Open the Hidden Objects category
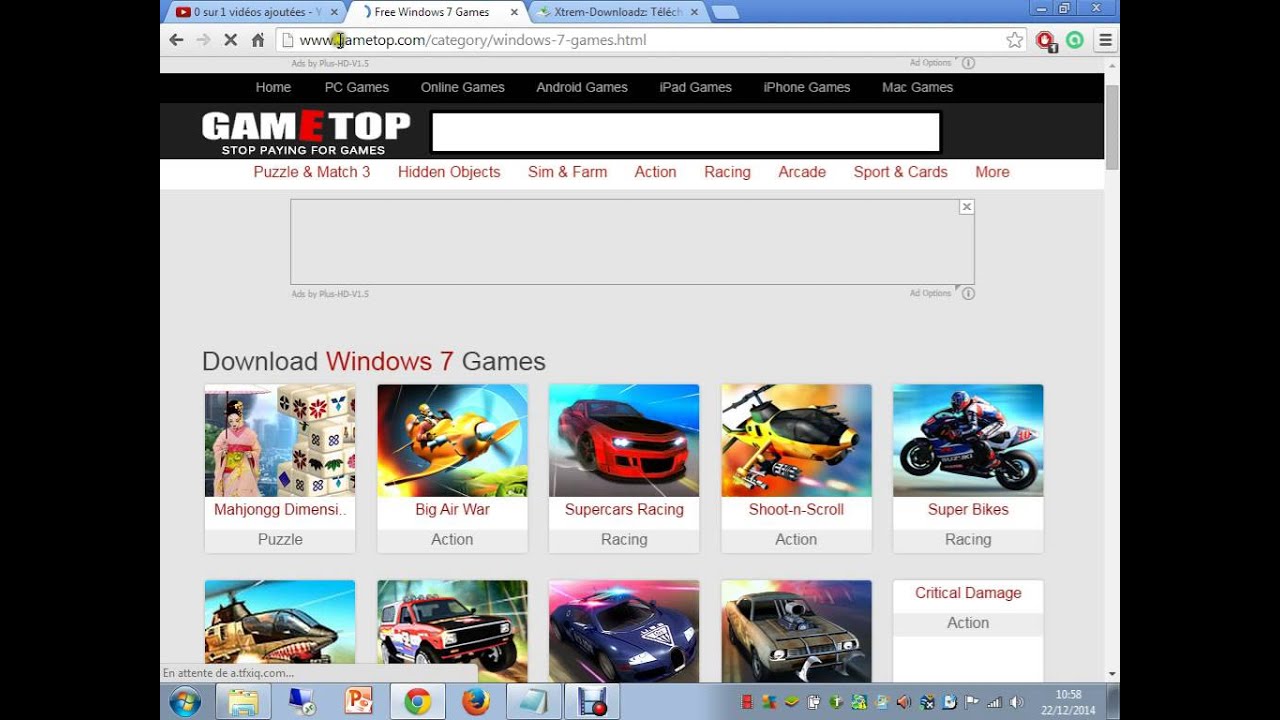The image size is (1280, 720). tap(449, 172)
